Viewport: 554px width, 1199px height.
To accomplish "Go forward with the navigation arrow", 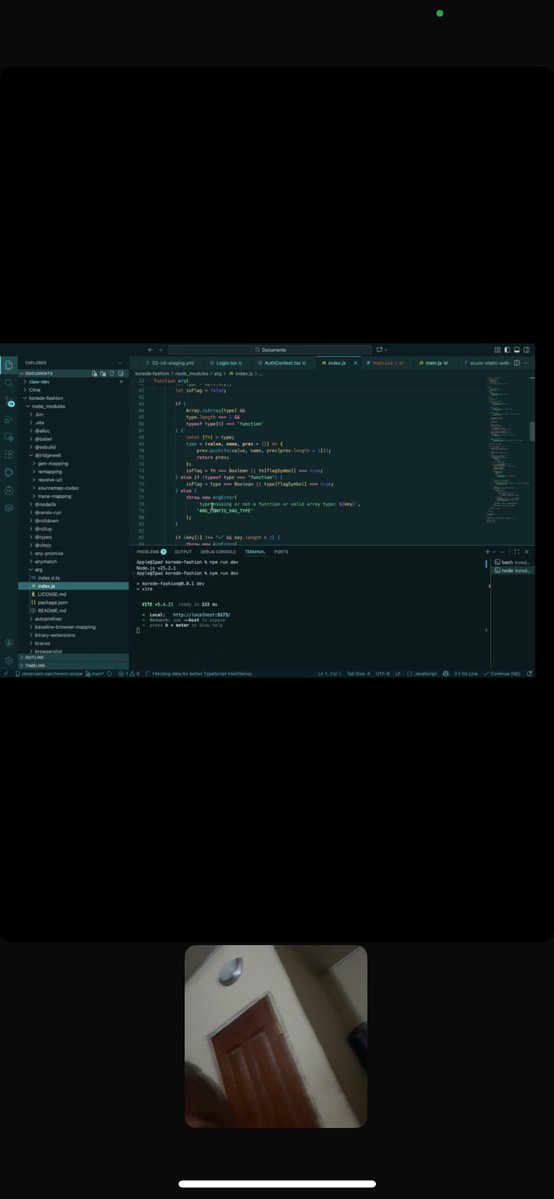I will point(160,349).
